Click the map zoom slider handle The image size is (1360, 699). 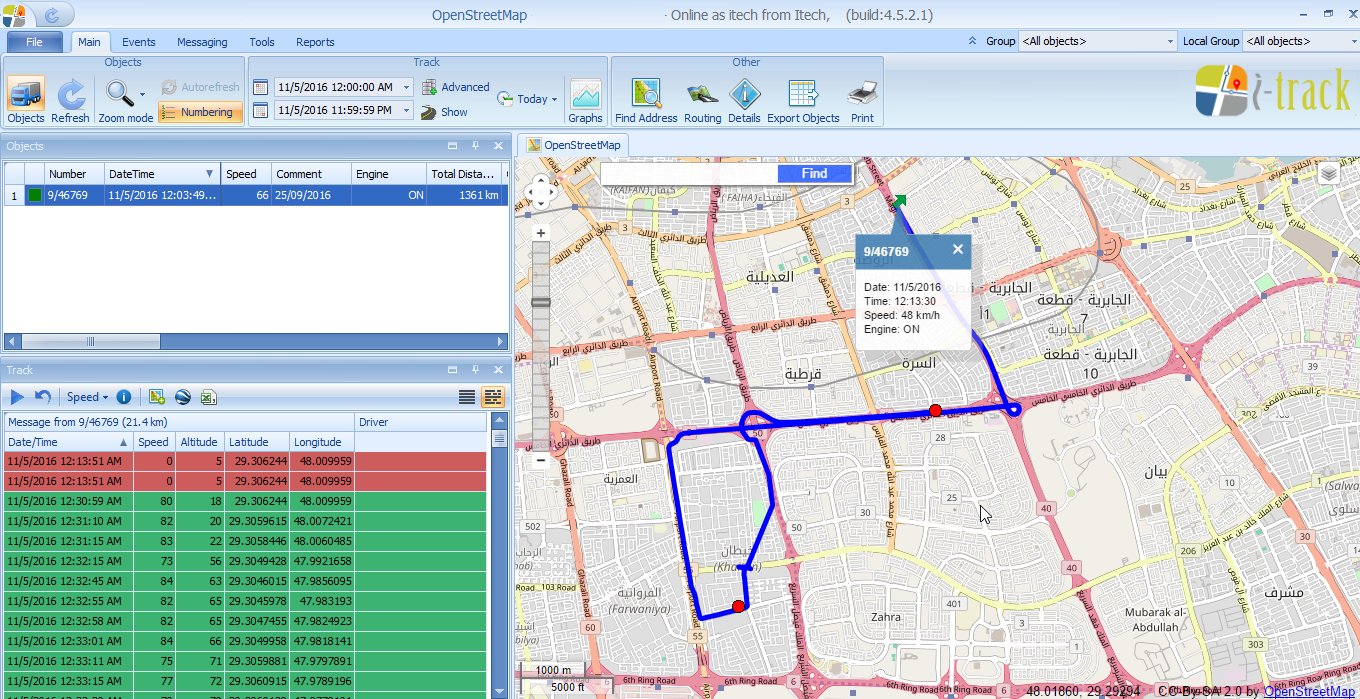click(541, 301)
